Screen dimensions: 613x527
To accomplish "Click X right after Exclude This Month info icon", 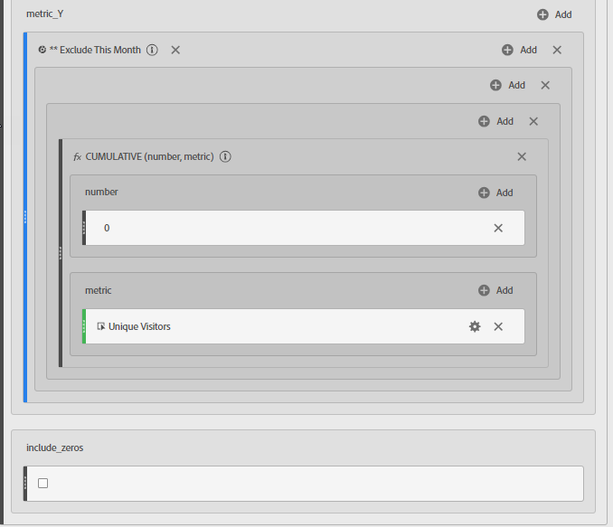I will (x=176, y=50).
